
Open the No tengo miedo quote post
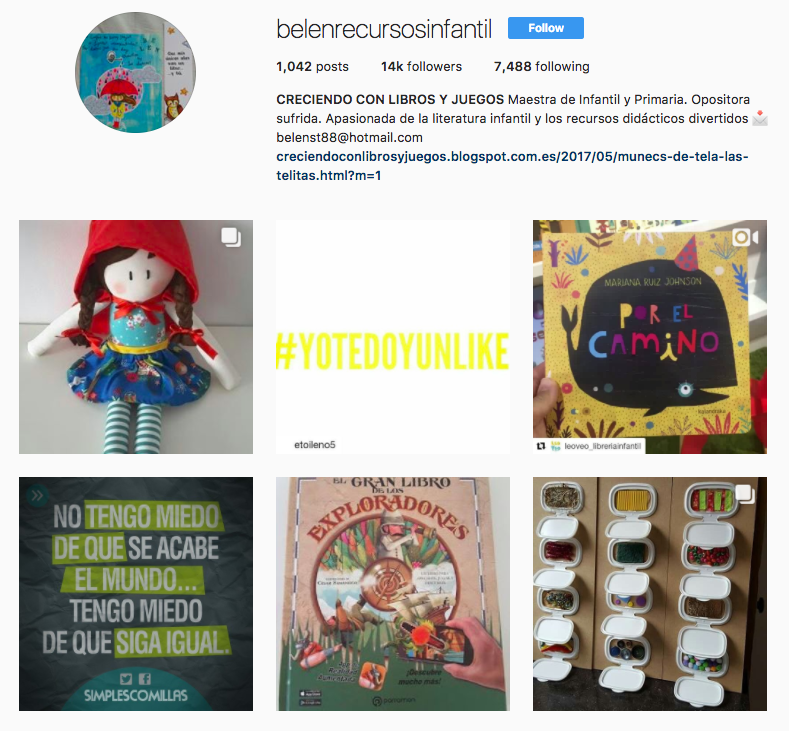(136, 594)
